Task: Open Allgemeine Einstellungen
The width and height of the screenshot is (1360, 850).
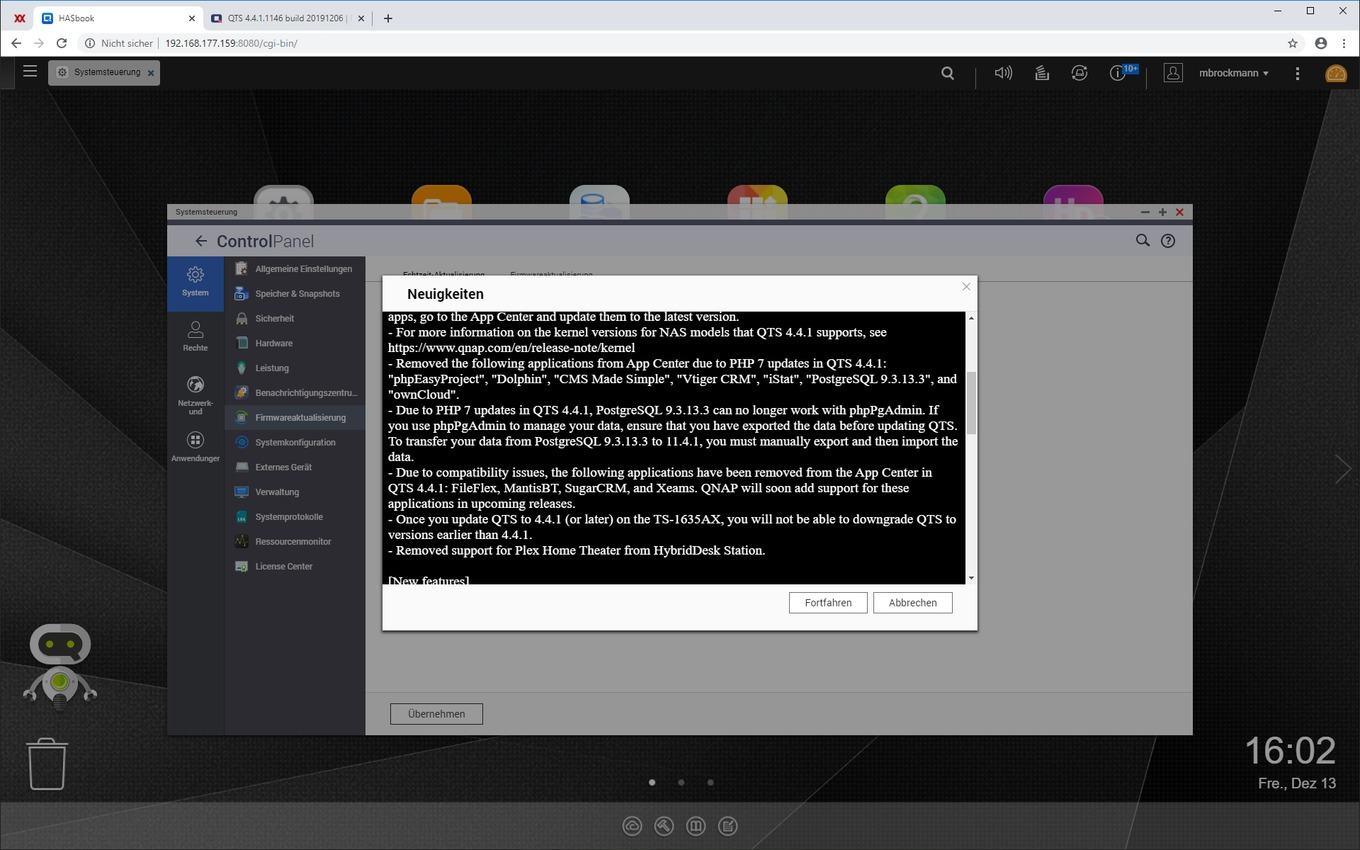Action: [295, 269]
